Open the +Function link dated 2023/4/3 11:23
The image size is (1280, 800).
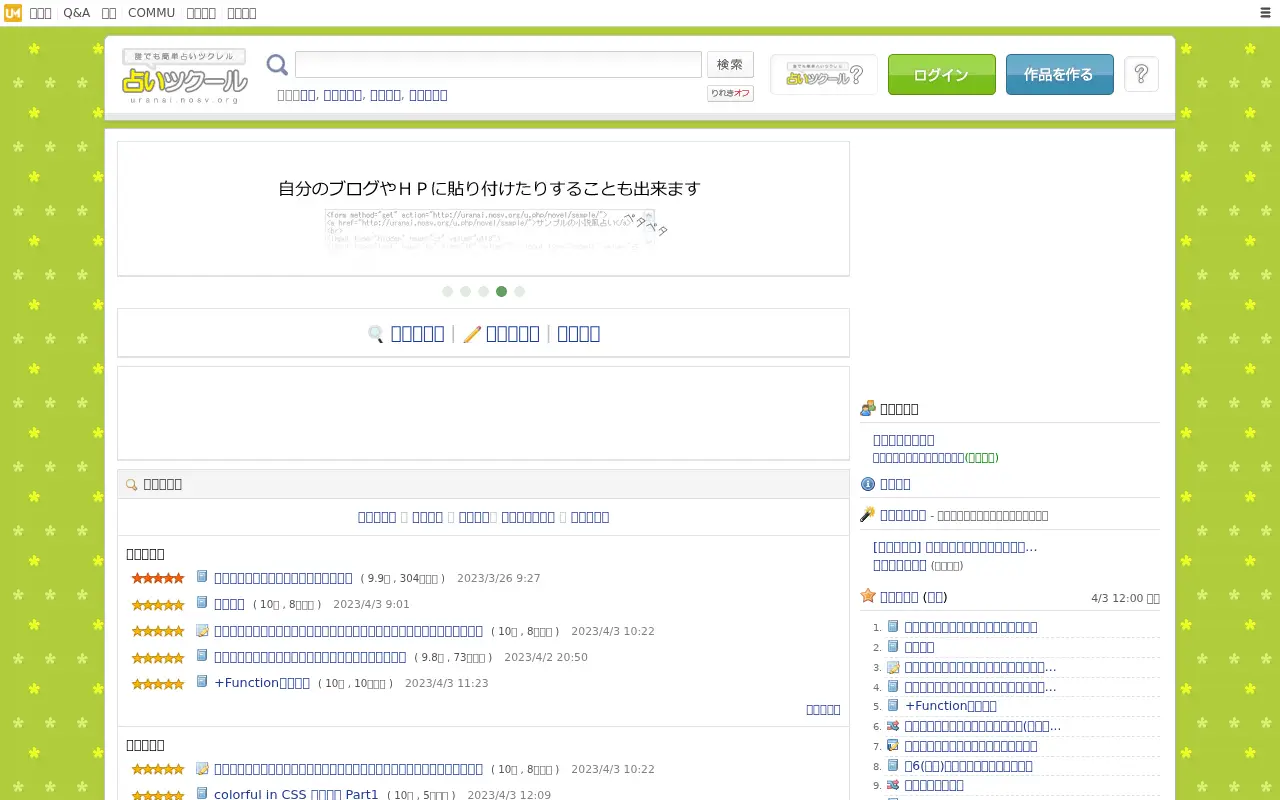point(262,683)
